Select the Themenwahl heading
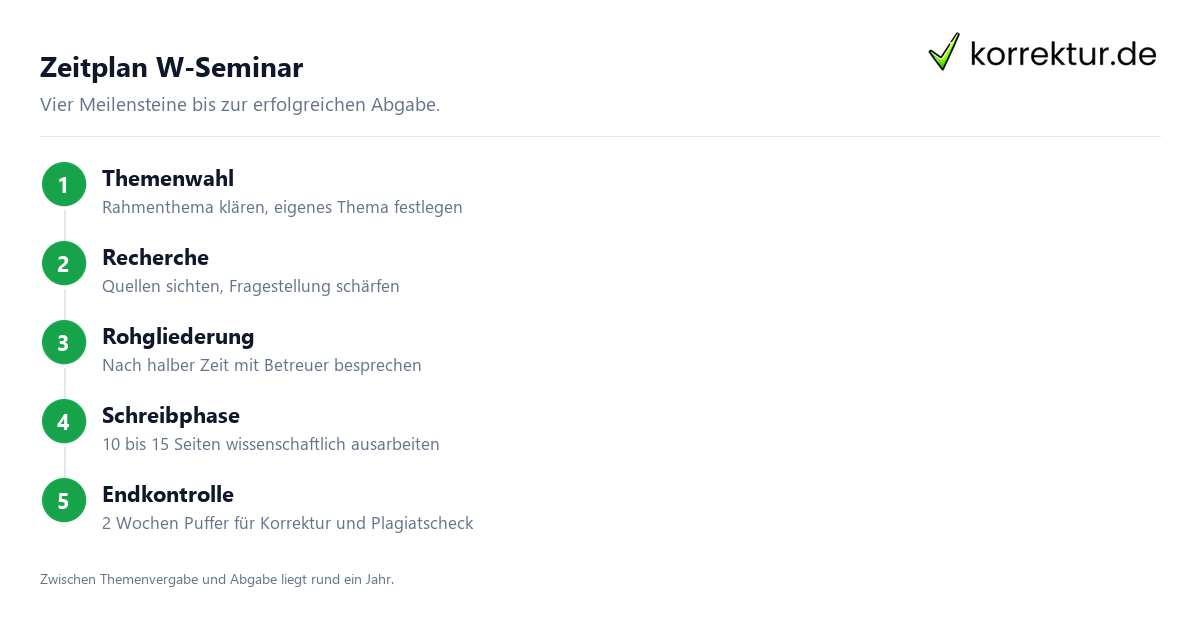 [168, 179]
